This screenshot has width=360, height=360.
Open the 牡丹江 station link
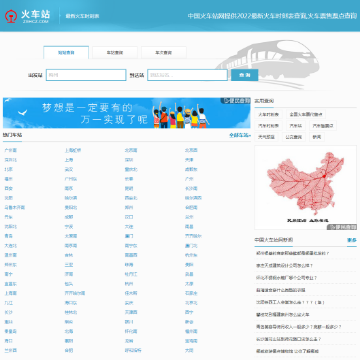pyautogui.click(x=131, y=274)
